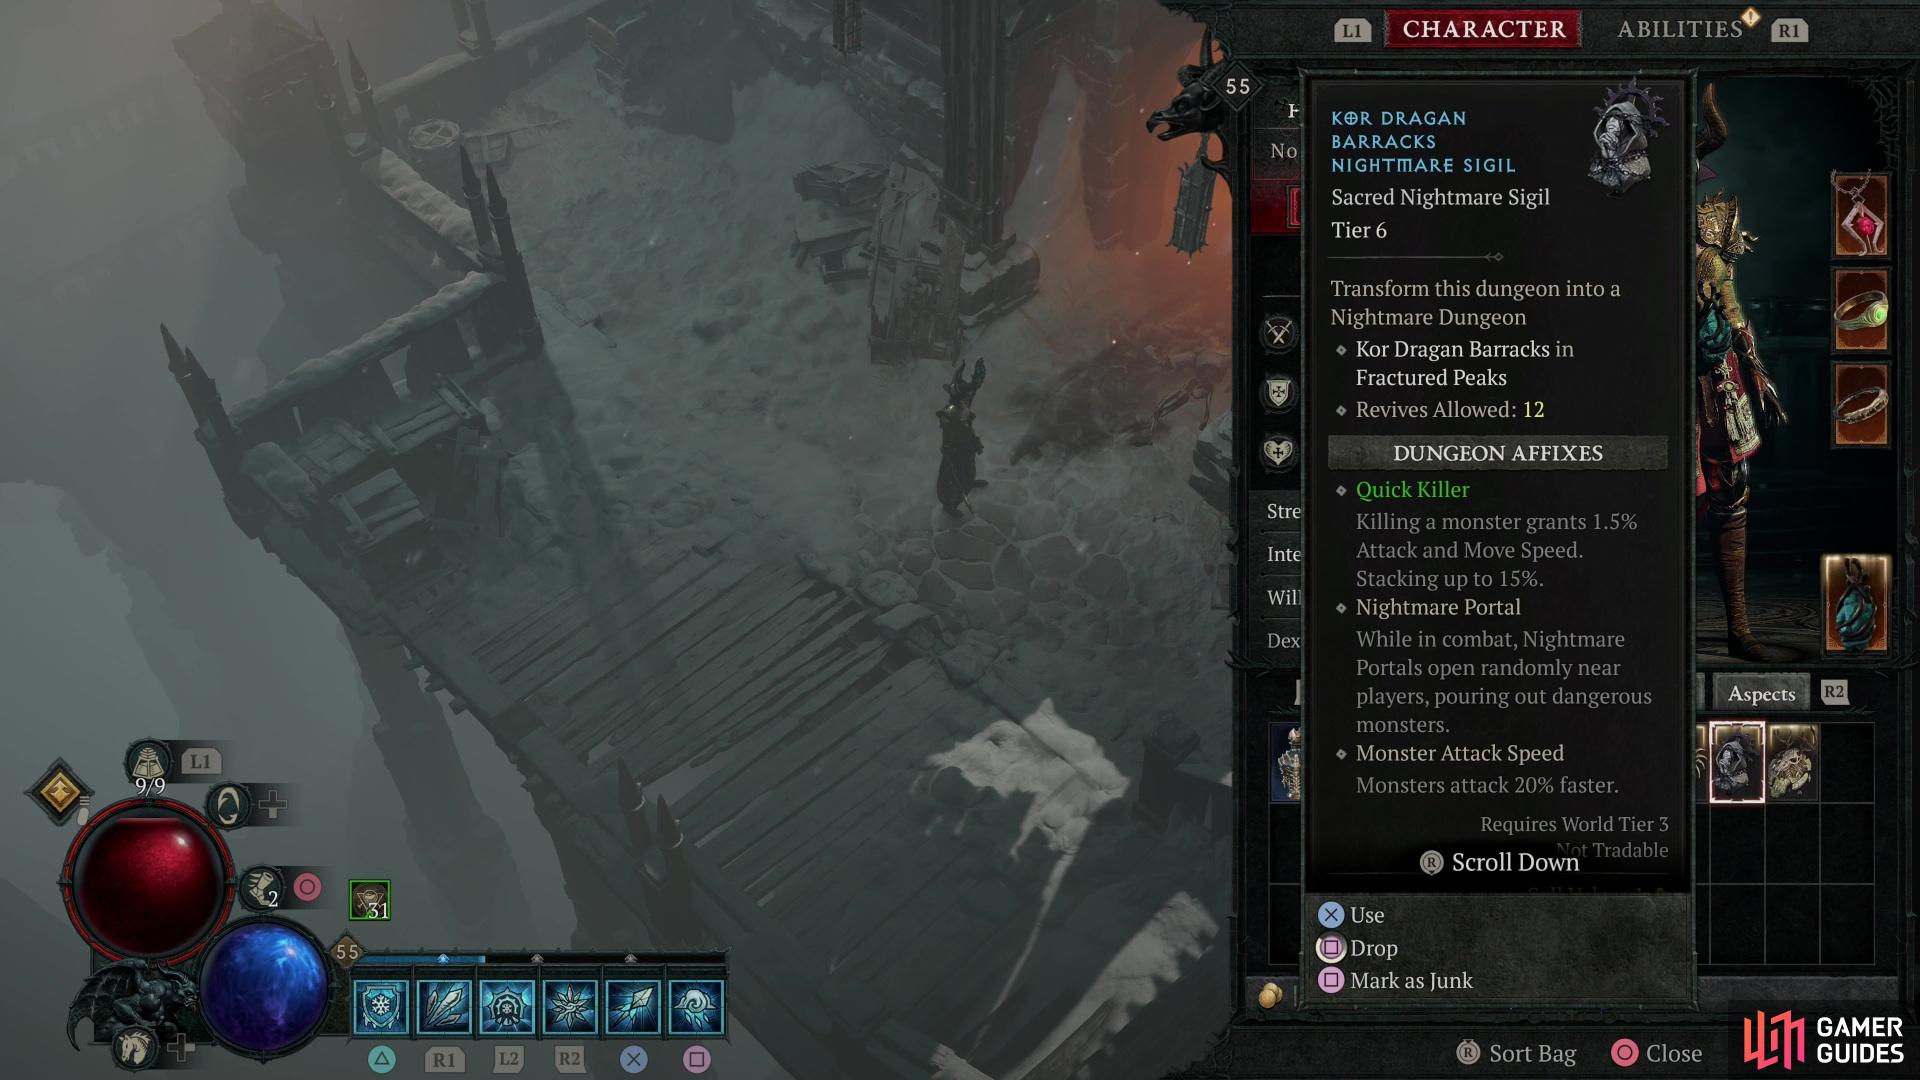The image size is (1920, 1080).
Task: Select the second skill bar icon
Action: [446, 1005]
